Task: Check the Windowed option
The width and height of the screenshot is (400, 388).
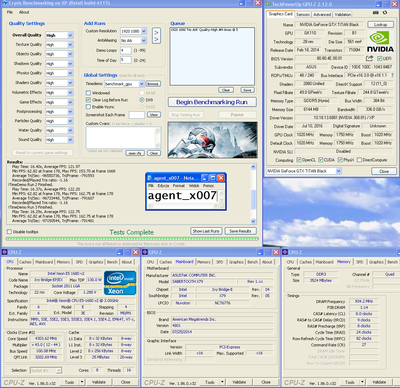Action: pyautogui.click(x=88, y=93)
